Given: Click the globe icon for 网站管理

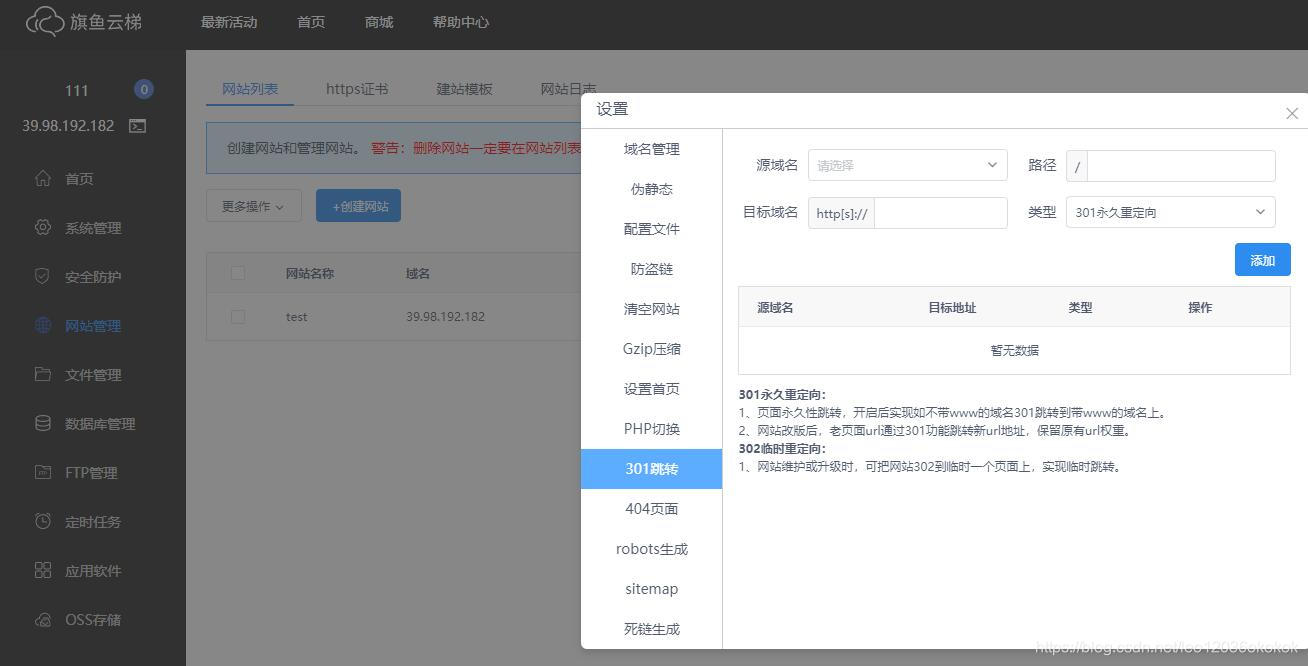Looking at the screenshot, I should [x=42, y=325].
